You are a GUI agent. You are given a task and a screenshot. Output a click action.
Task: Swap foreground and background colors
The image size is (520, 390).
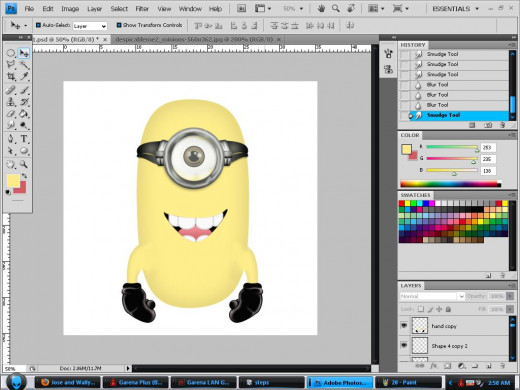click(24, 176)
